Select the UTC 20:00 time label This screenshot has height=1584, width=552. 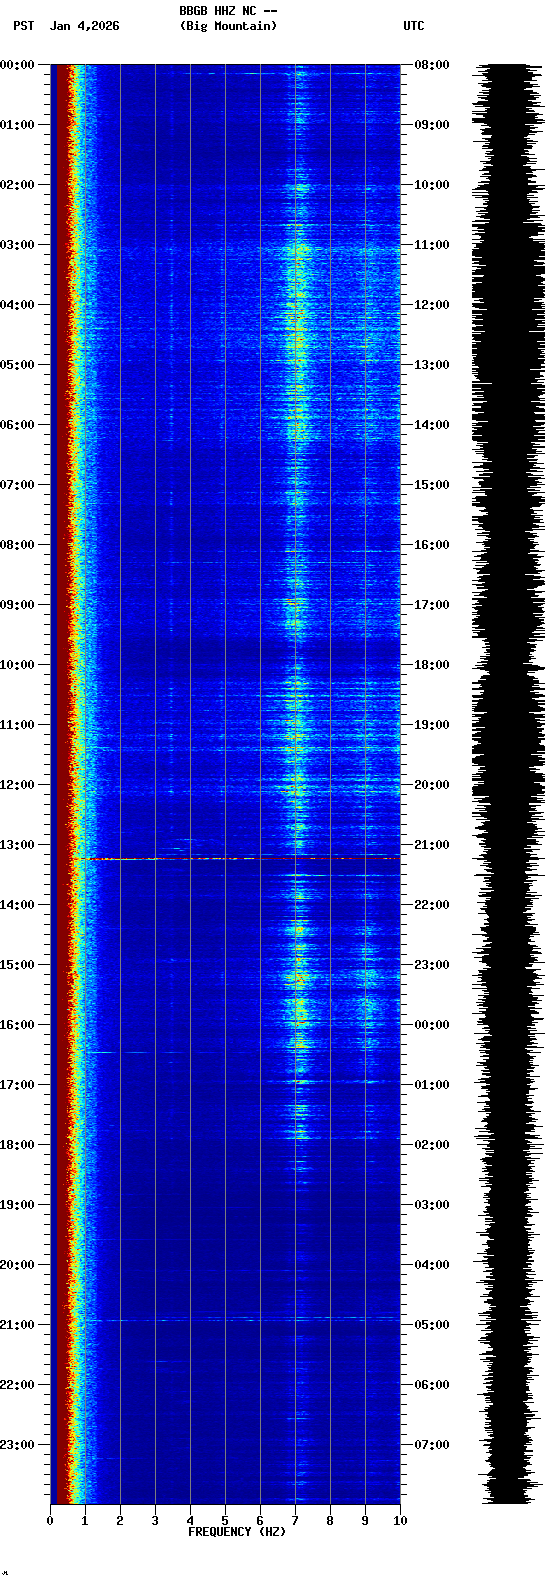[432, 785]
